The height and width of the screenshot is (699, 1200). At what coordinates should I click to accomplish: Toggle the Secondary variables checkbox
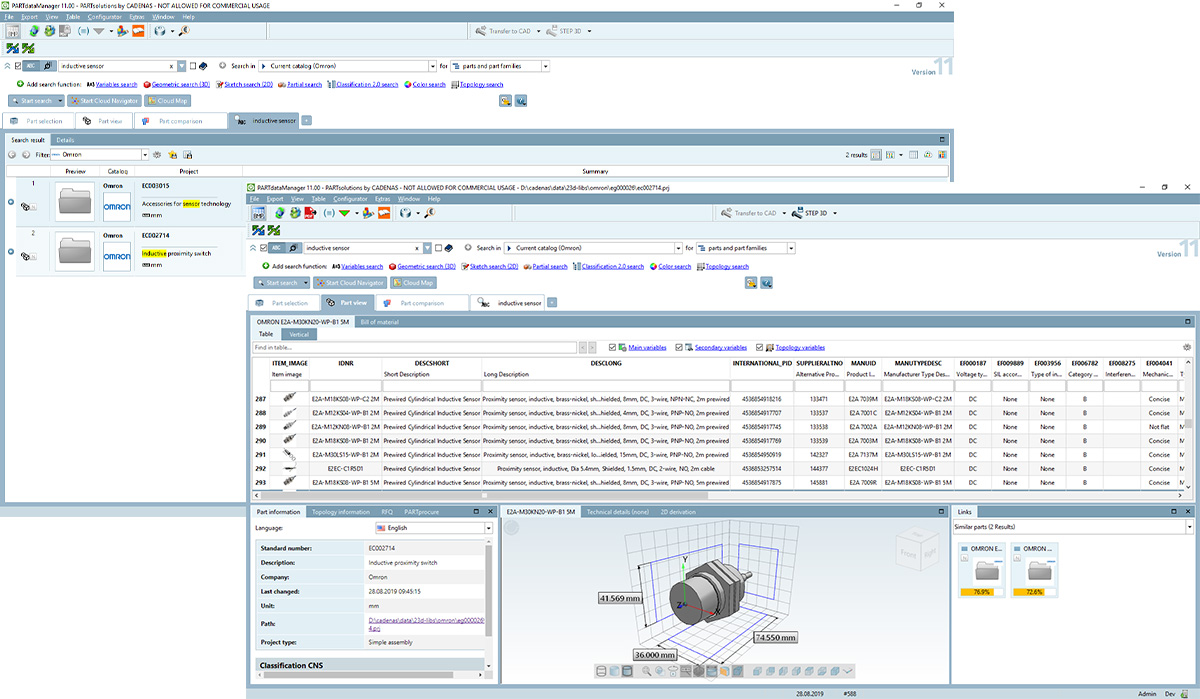[x=679, y=347]
